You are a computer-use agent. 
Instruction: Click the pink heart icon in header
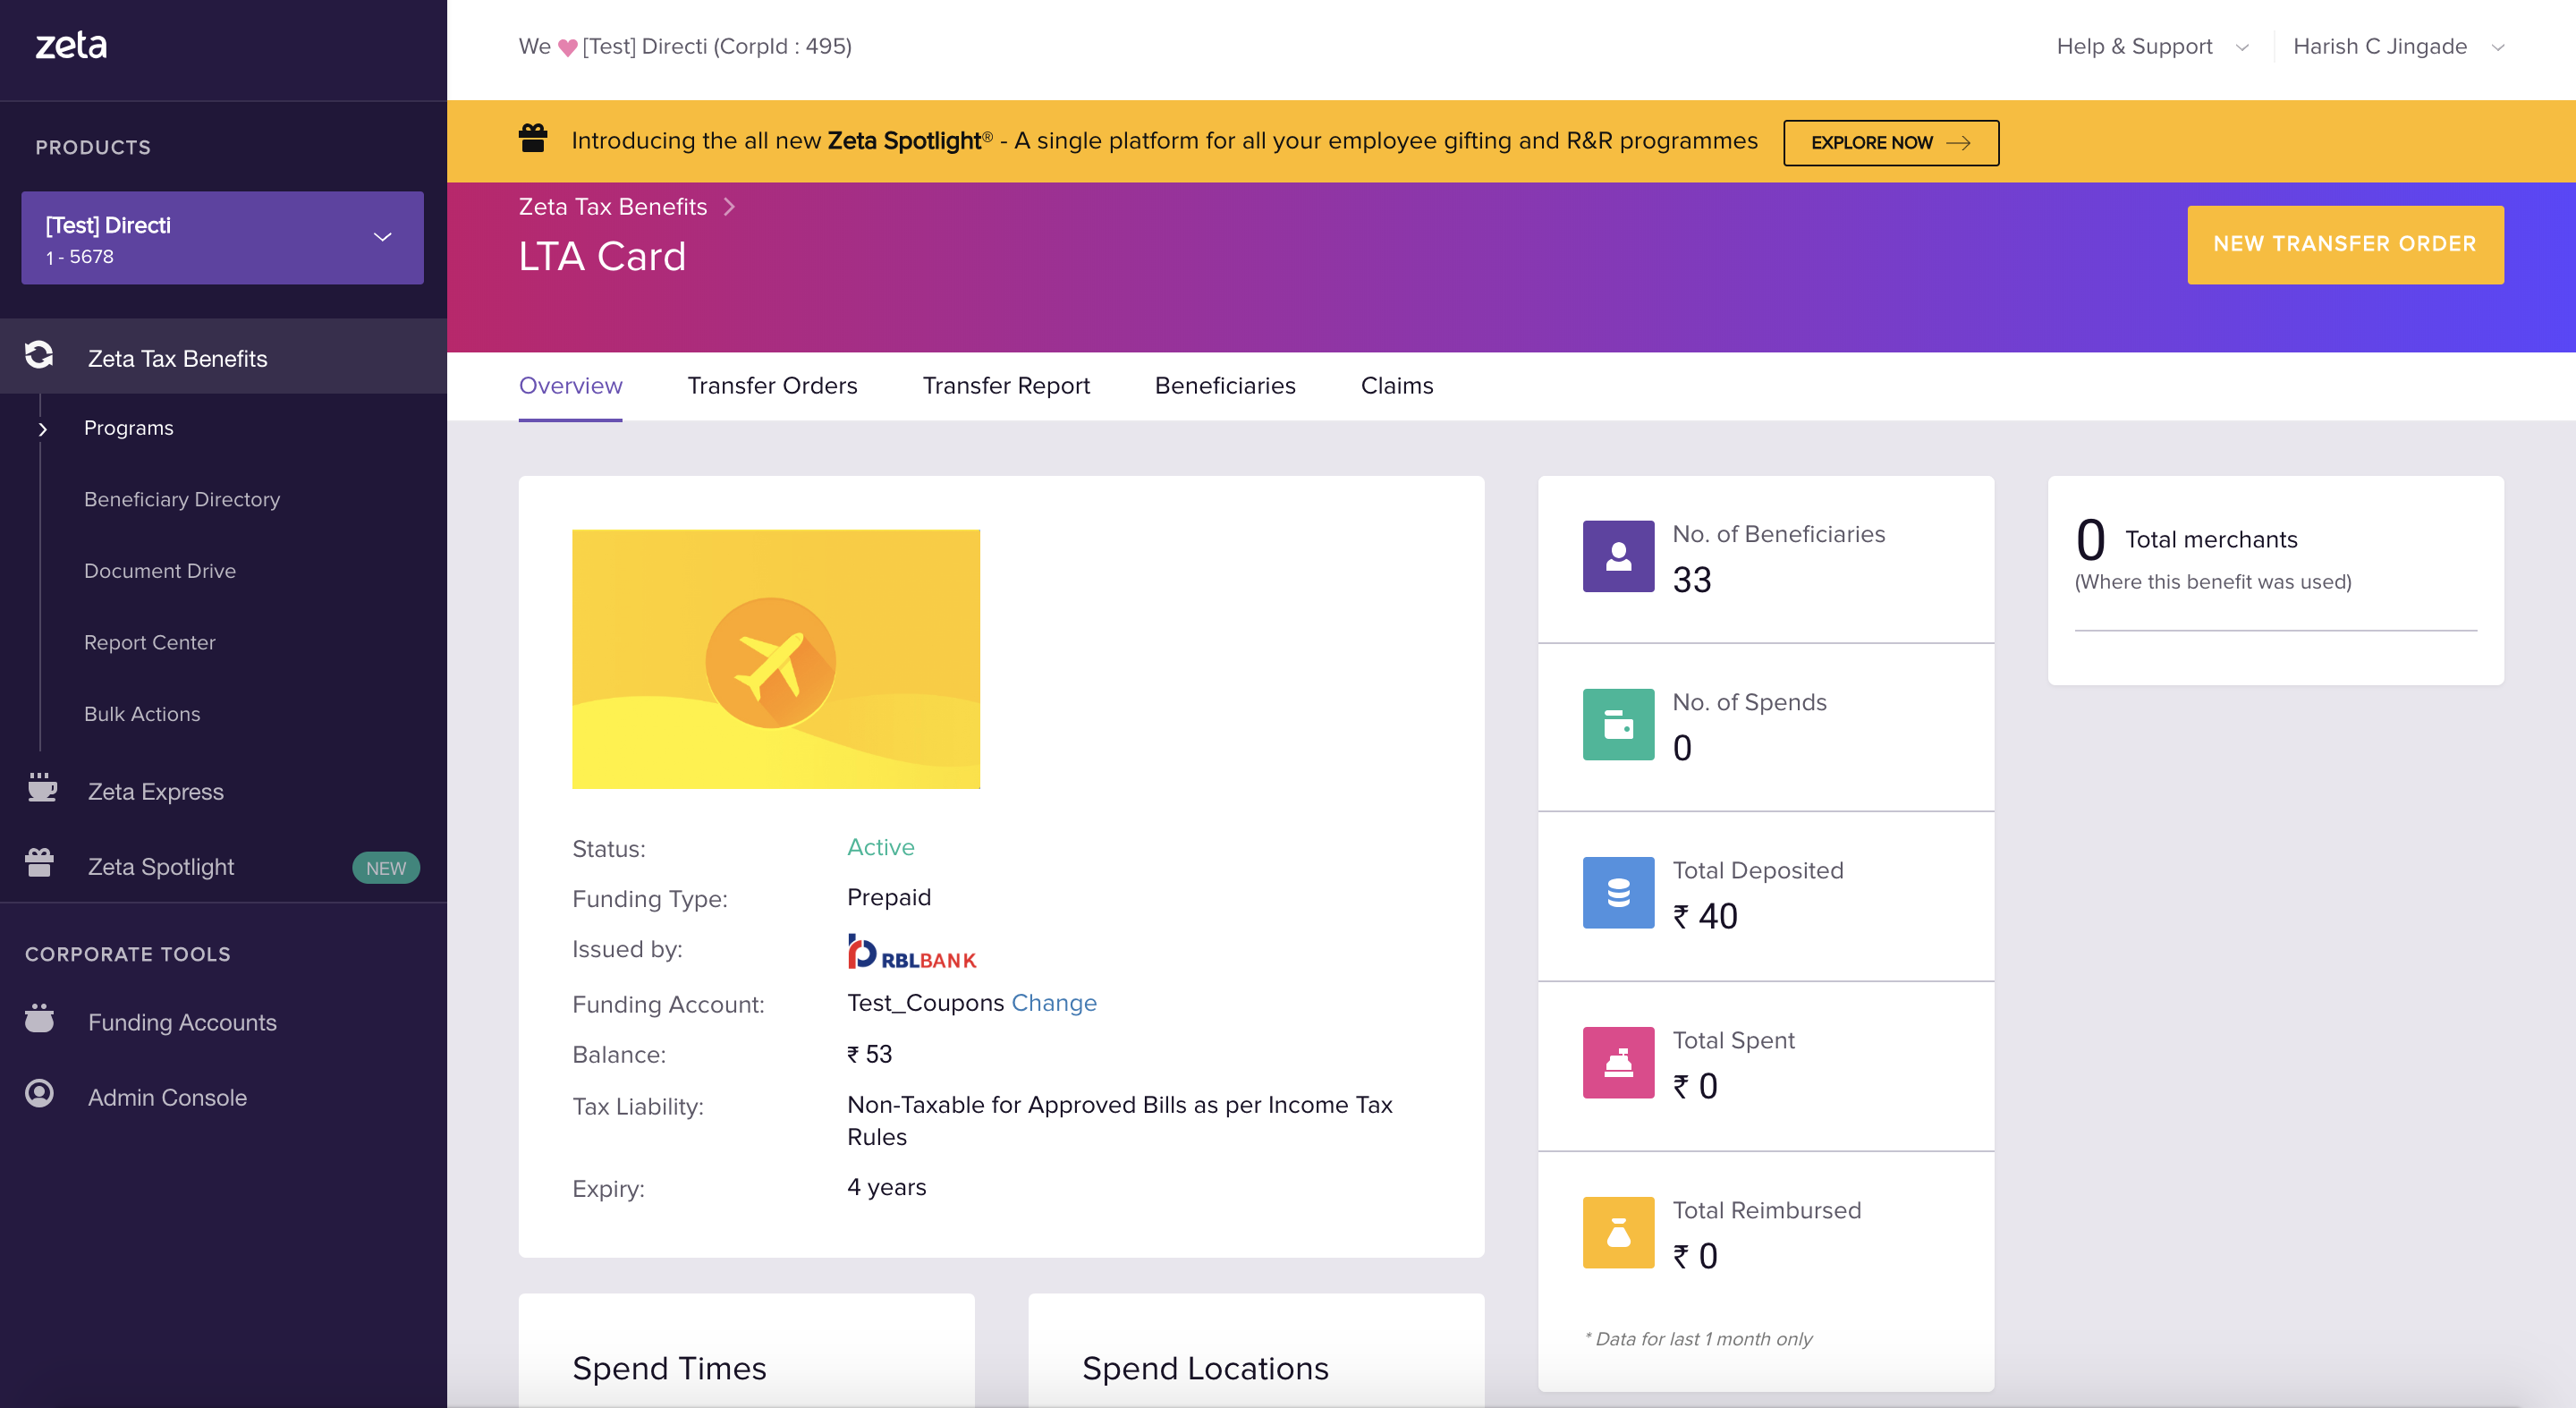pos(567,47)
